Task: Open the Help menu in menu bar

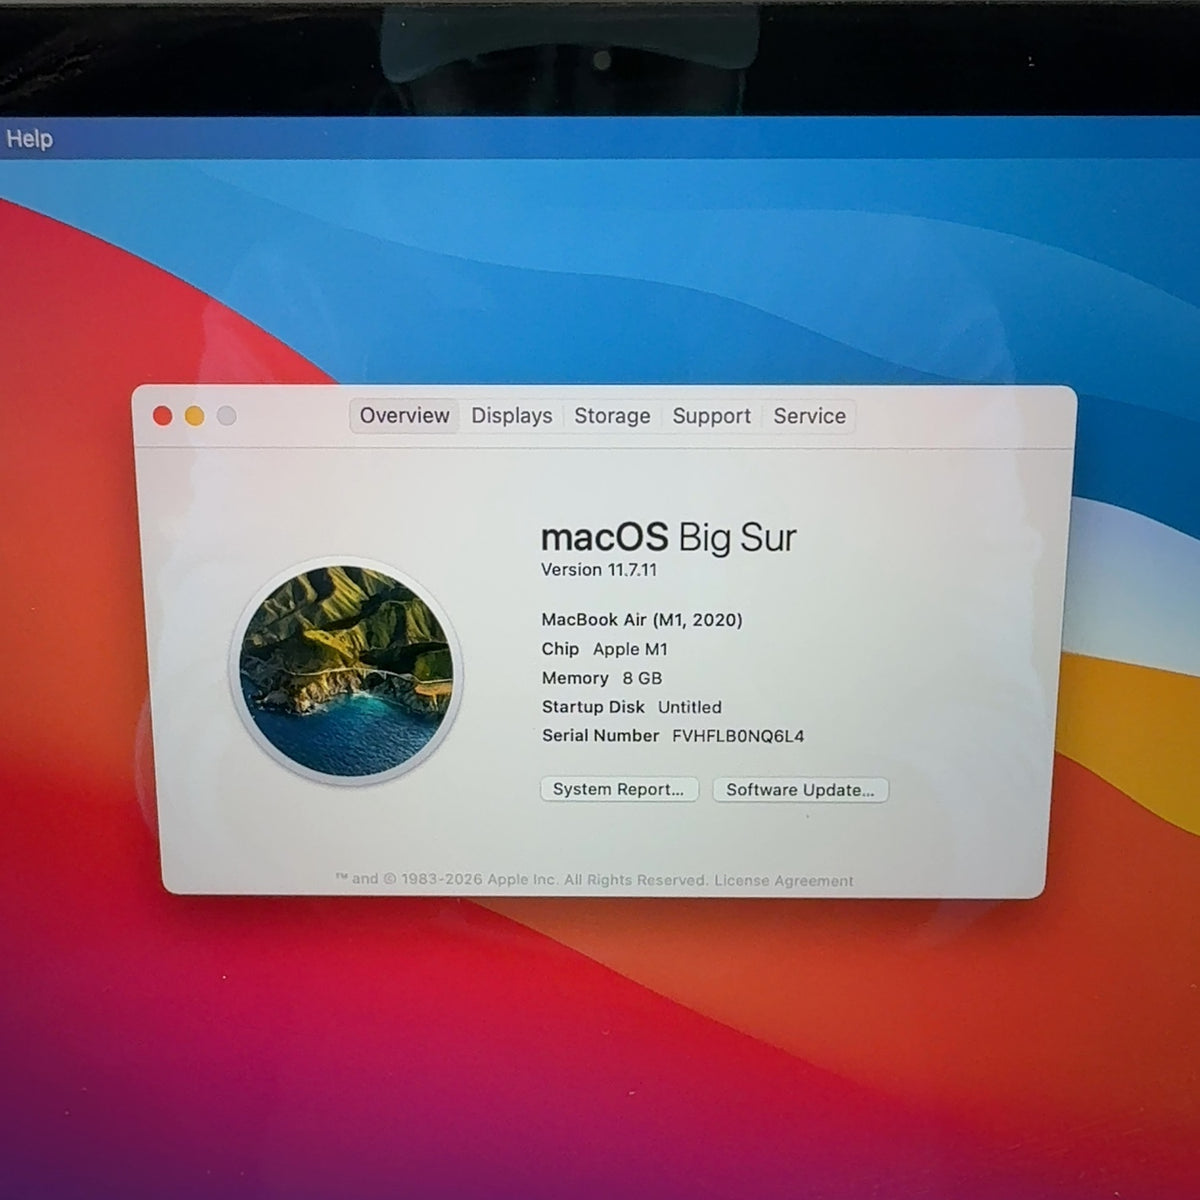Action: point(29,139)
